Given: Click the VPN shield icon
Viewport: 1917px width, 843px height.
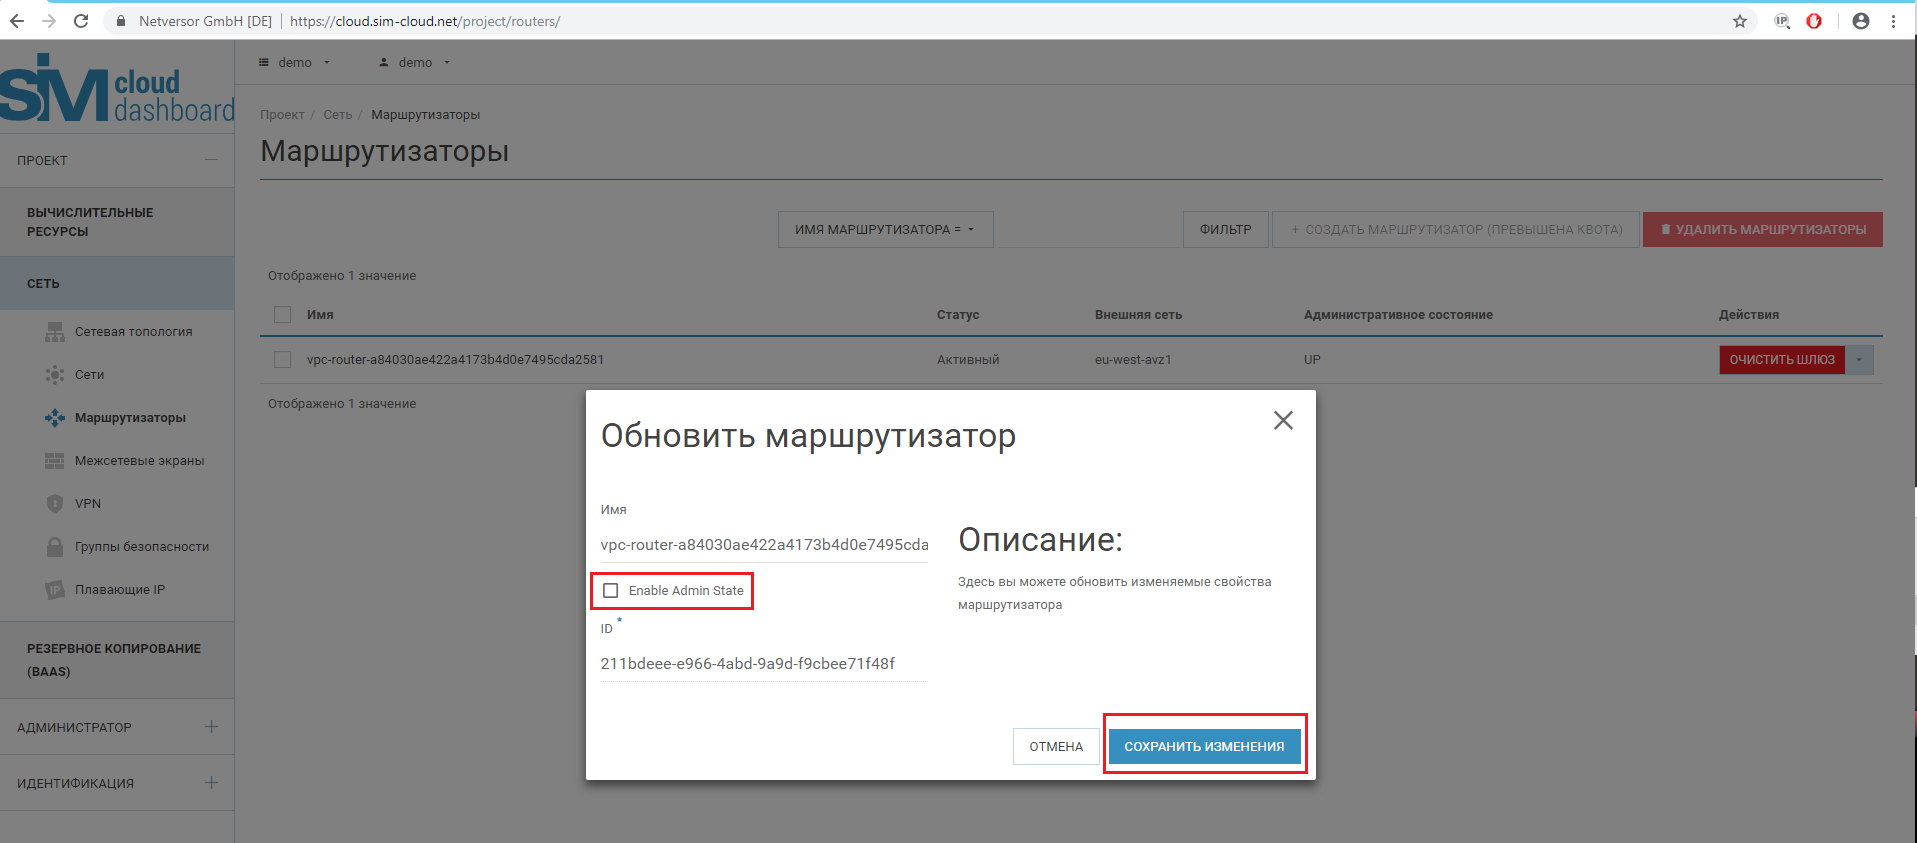Looking at the screenshot, I should (55, 504).
